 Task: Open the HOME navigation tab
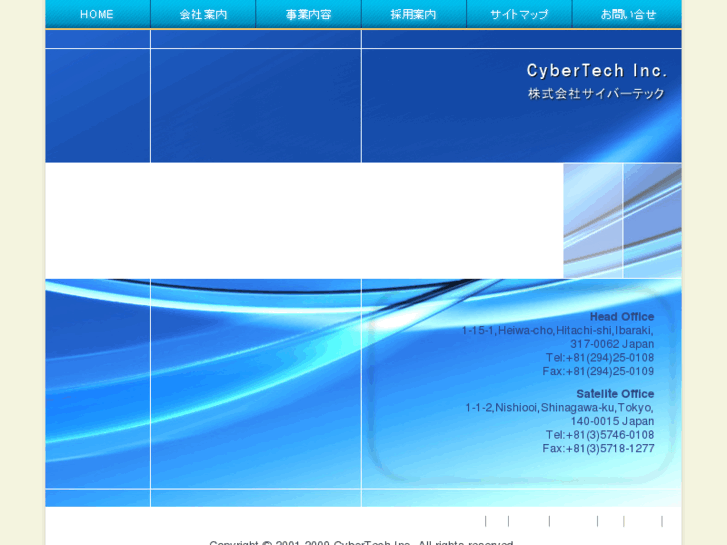[x=98, y=14]
